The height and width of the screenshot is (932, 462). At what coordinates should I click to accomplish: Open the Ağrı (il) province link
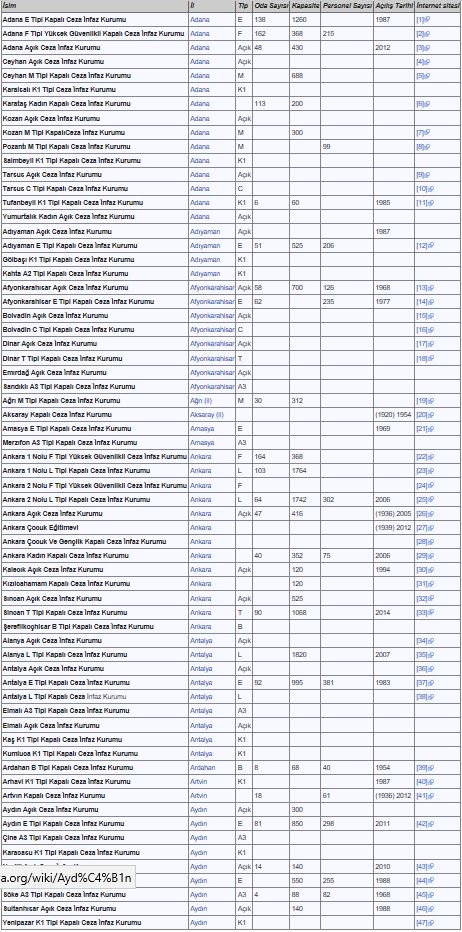[x=200, y=401]
